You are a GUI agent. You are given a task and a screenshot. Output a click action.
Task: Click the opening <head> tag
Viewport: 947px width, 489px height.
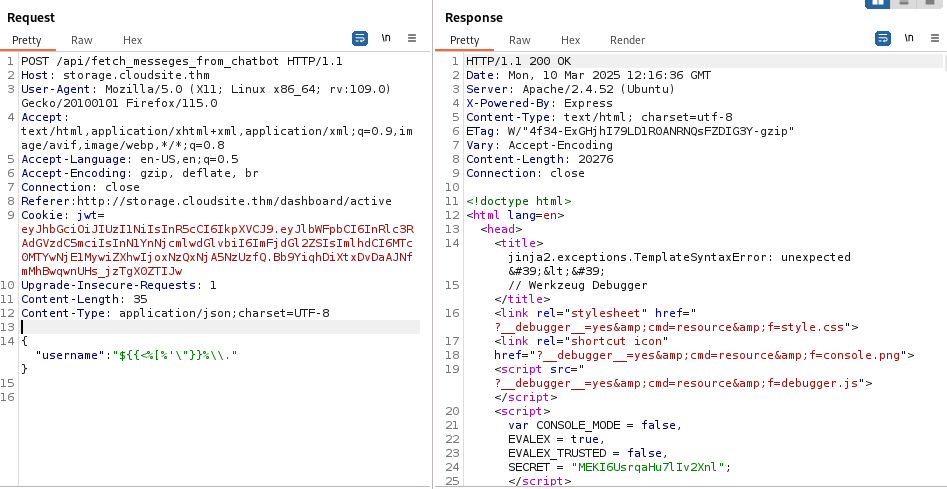tap(501, 229)
